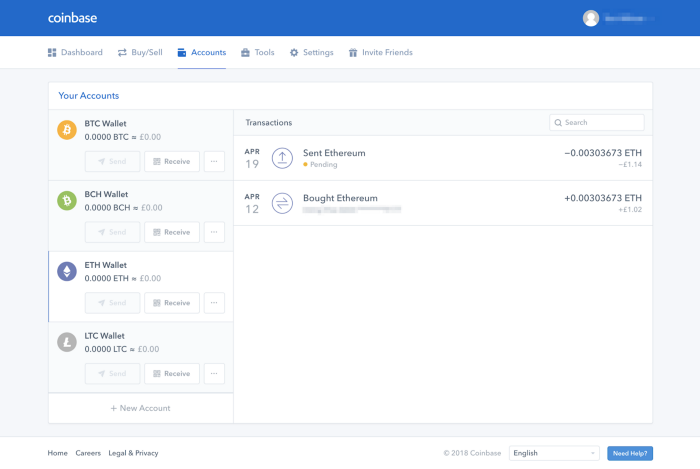Click the Litecoin icon in LTC Wallet
Screen dimensions: 700x469
67,342
